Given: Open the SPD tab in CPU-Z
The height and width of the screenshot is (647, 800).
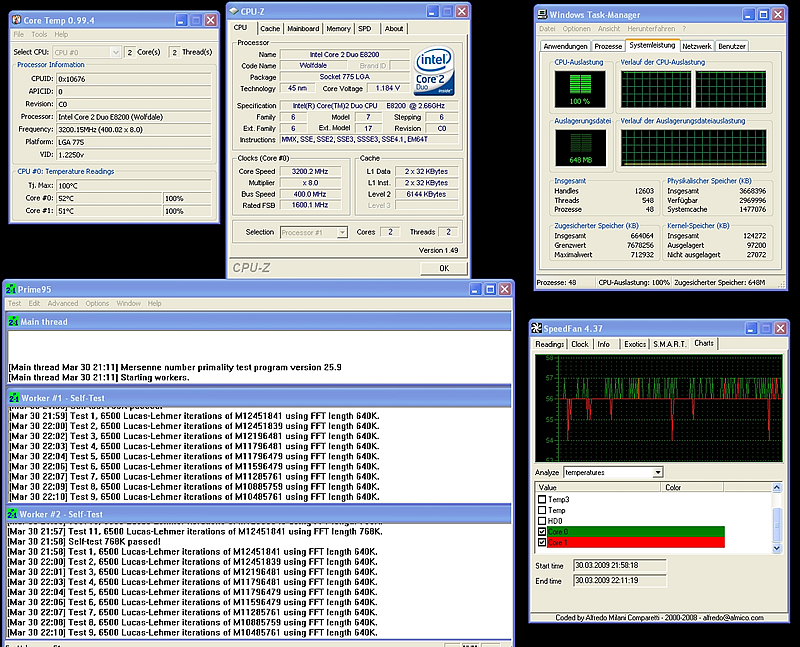Looking at the screenshot, I should coord(365,29).
